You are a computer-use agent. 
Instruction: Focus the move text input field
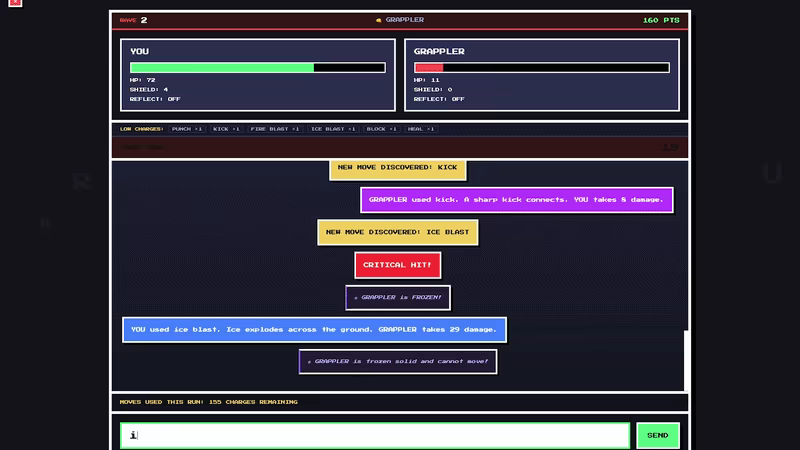coord(375,435)
